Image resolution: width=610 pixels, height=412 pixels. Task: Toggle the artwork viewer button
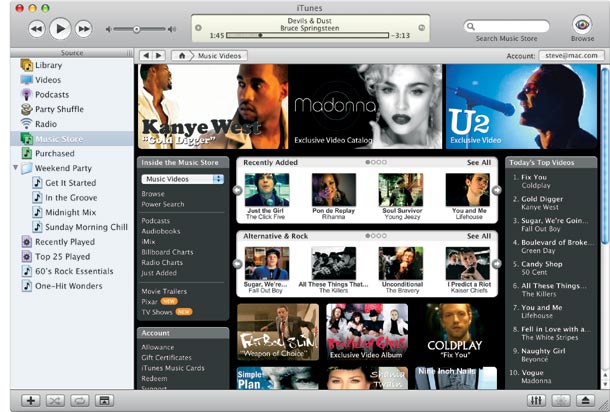pos(104,400)
